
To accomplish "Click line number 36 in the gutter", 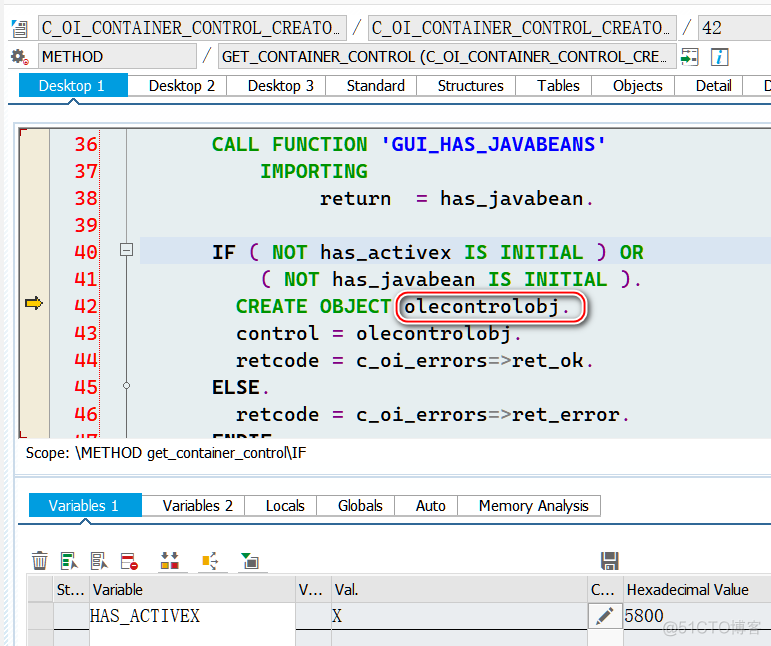I will coord(86,145).
